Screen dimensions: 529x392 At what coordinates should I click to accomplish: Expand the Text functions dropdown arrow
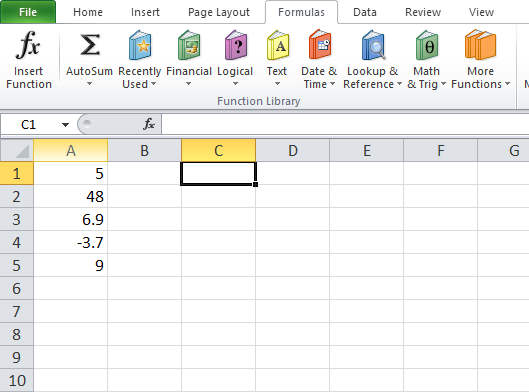pos(277,84)
